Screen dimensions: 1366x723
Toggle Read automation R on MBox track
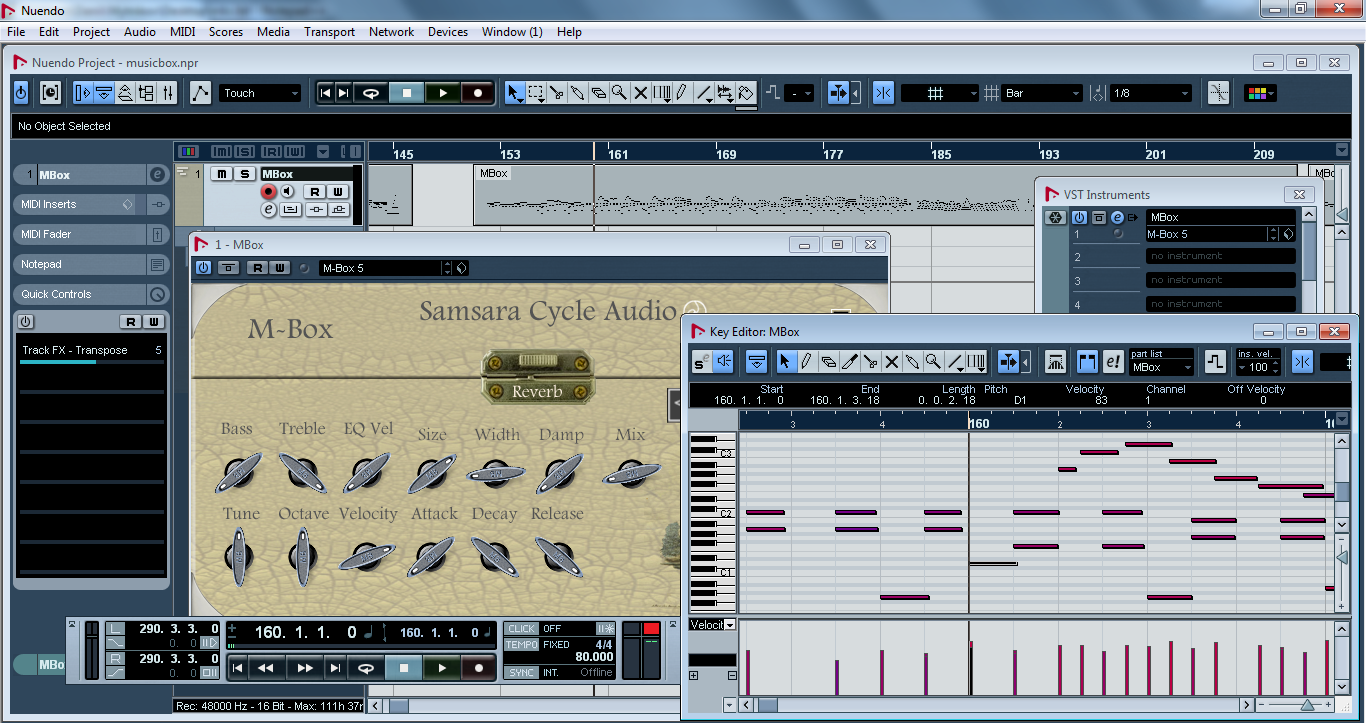tap(314, 191)
